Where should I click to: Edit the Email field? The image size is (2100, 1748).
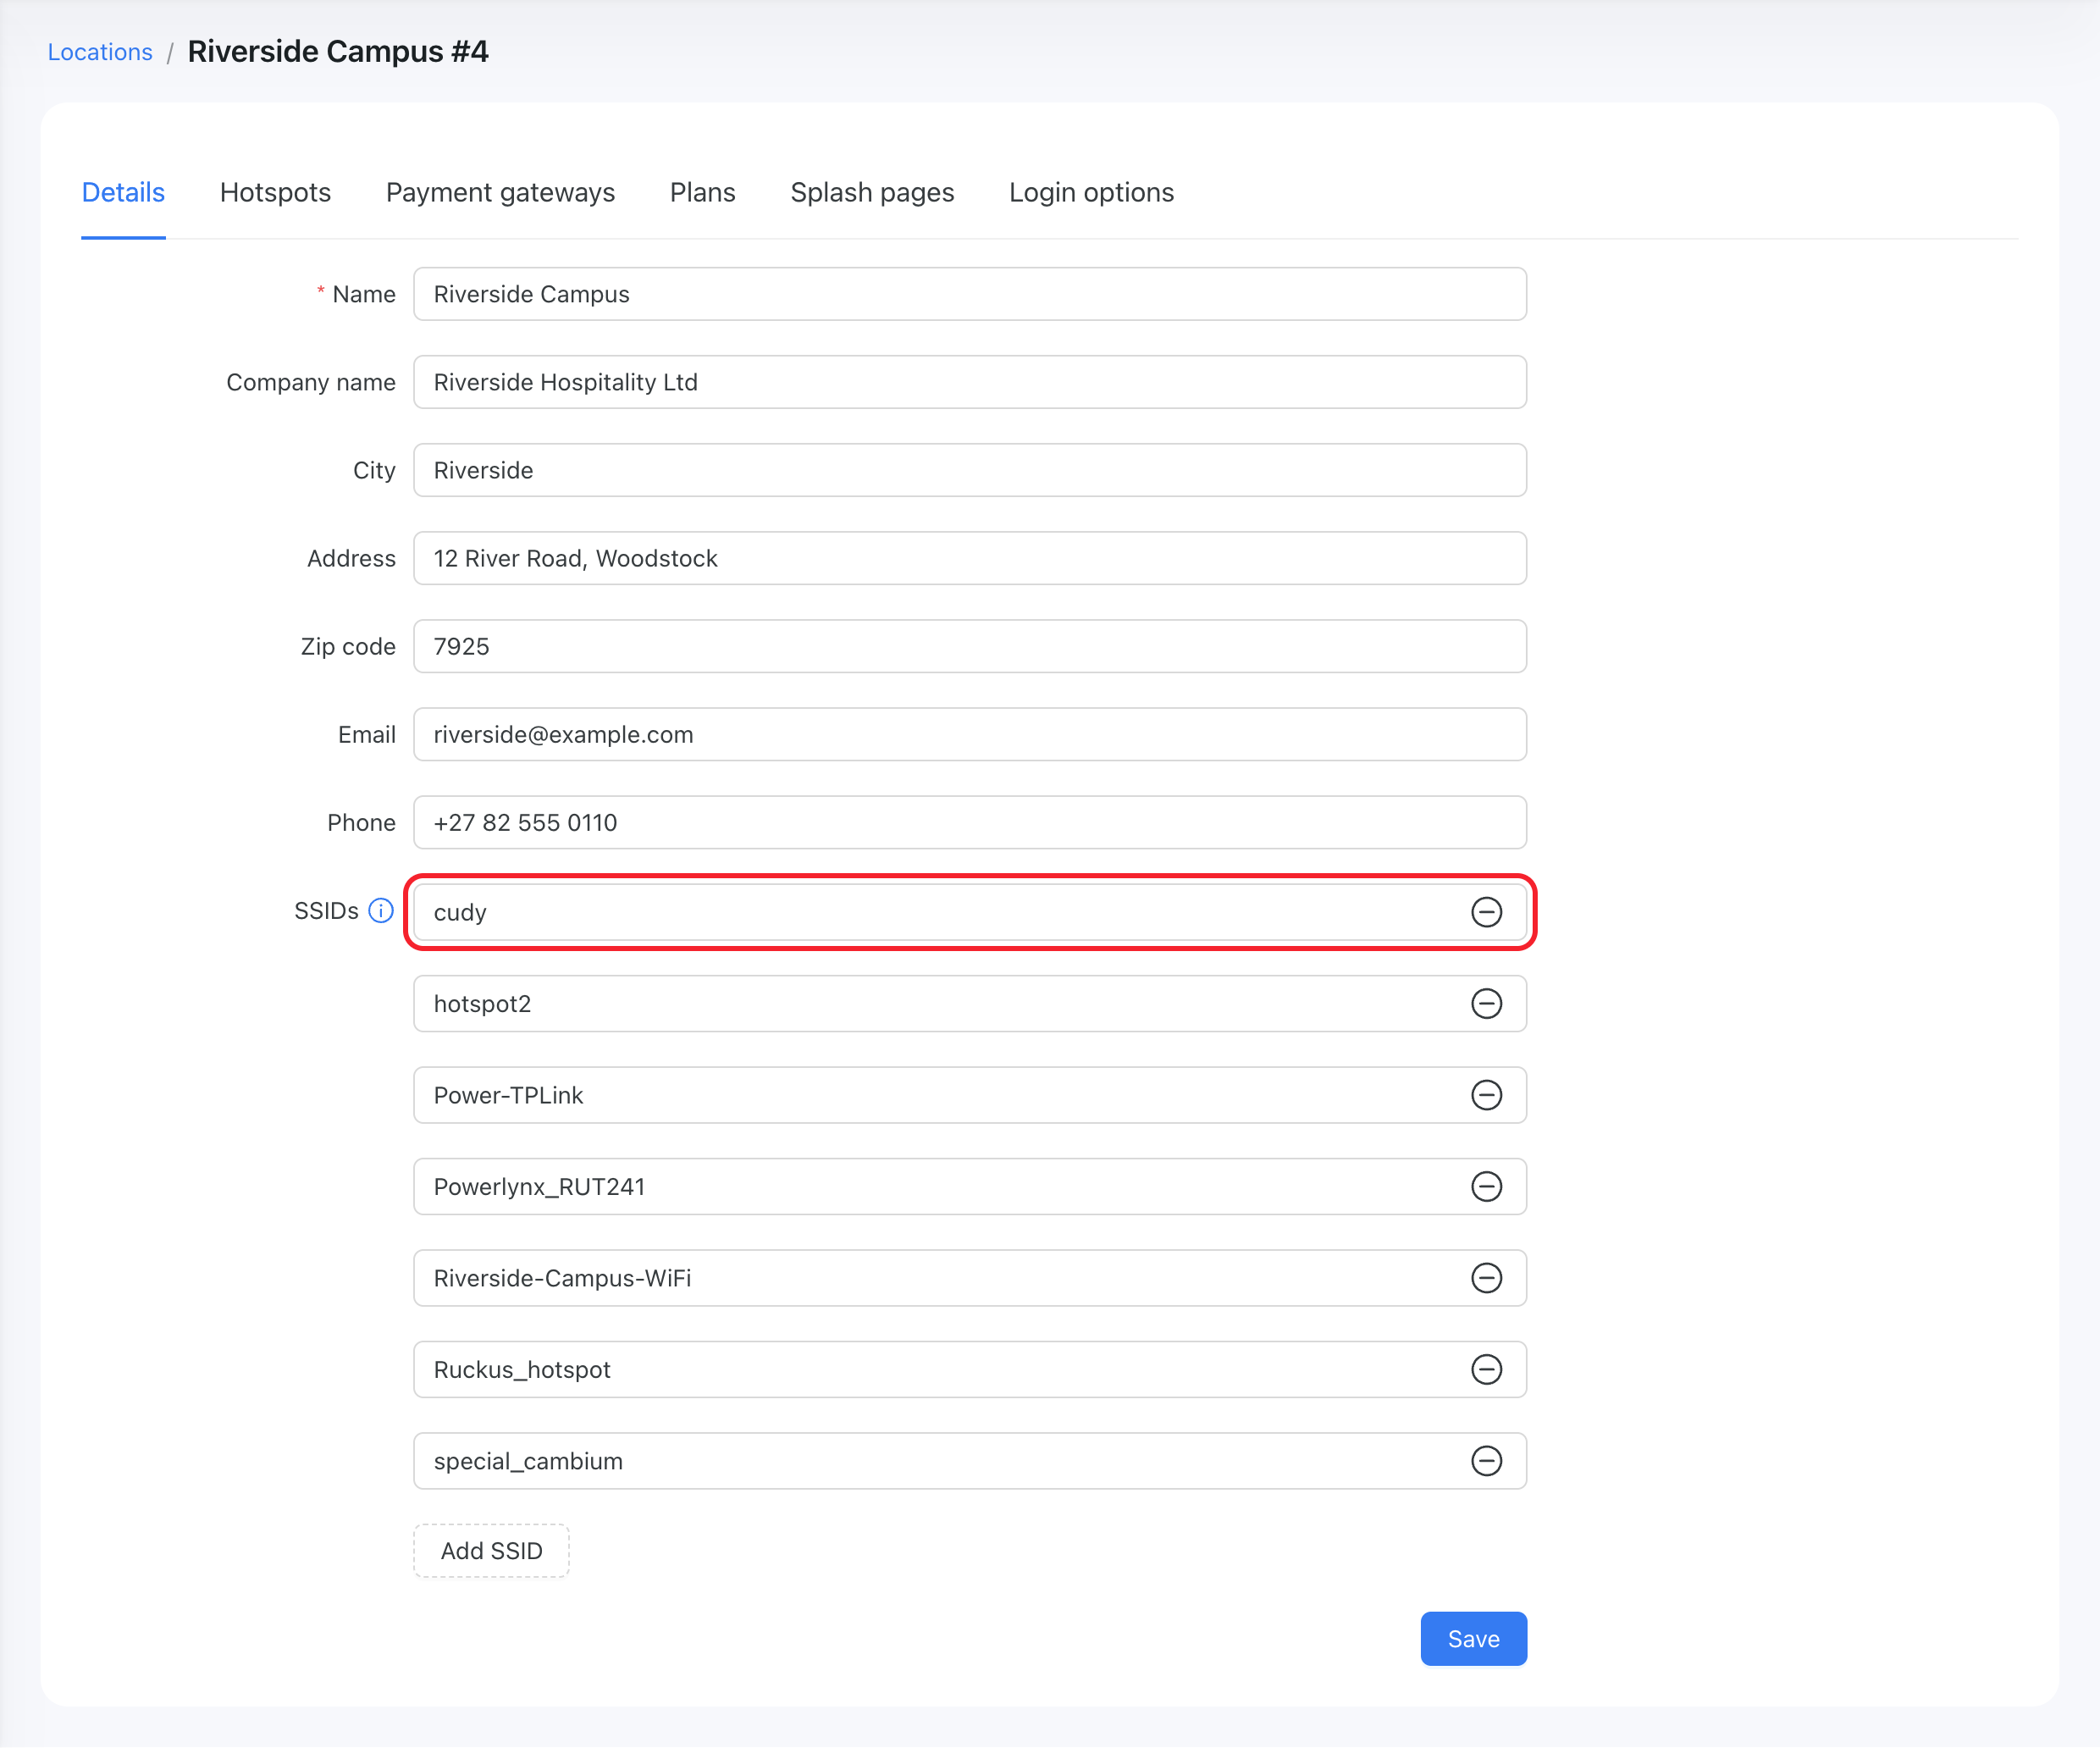969,734
